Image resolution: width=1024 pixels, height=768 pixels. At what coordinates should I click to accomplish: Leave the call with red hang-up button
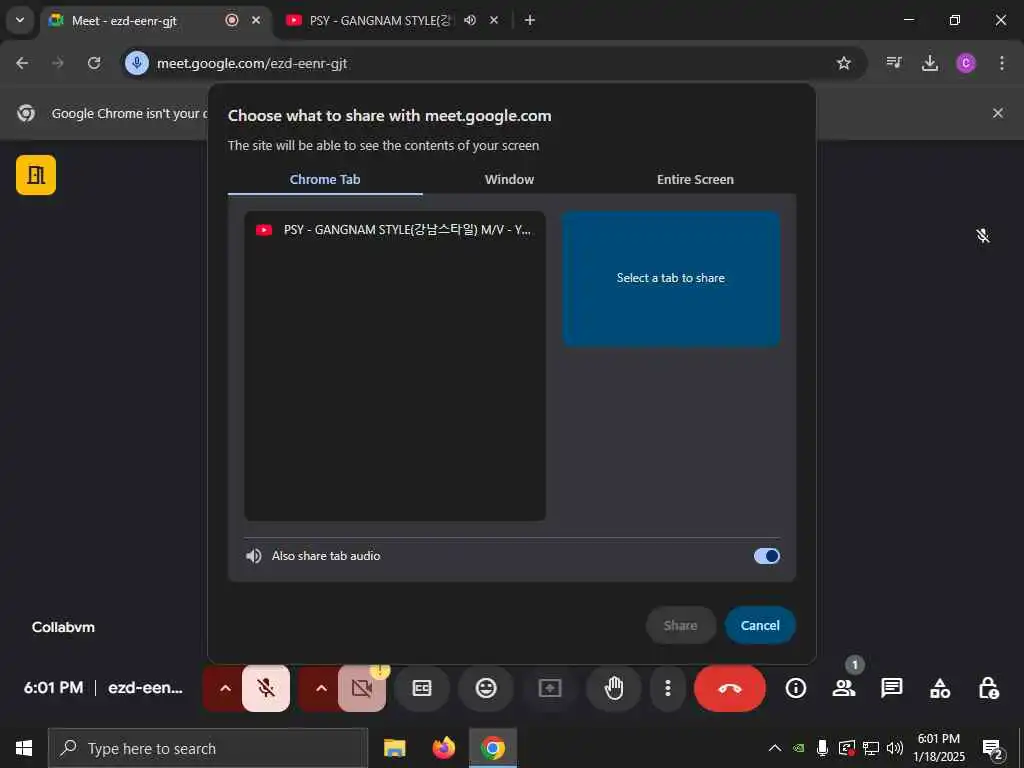click(729, 688)
